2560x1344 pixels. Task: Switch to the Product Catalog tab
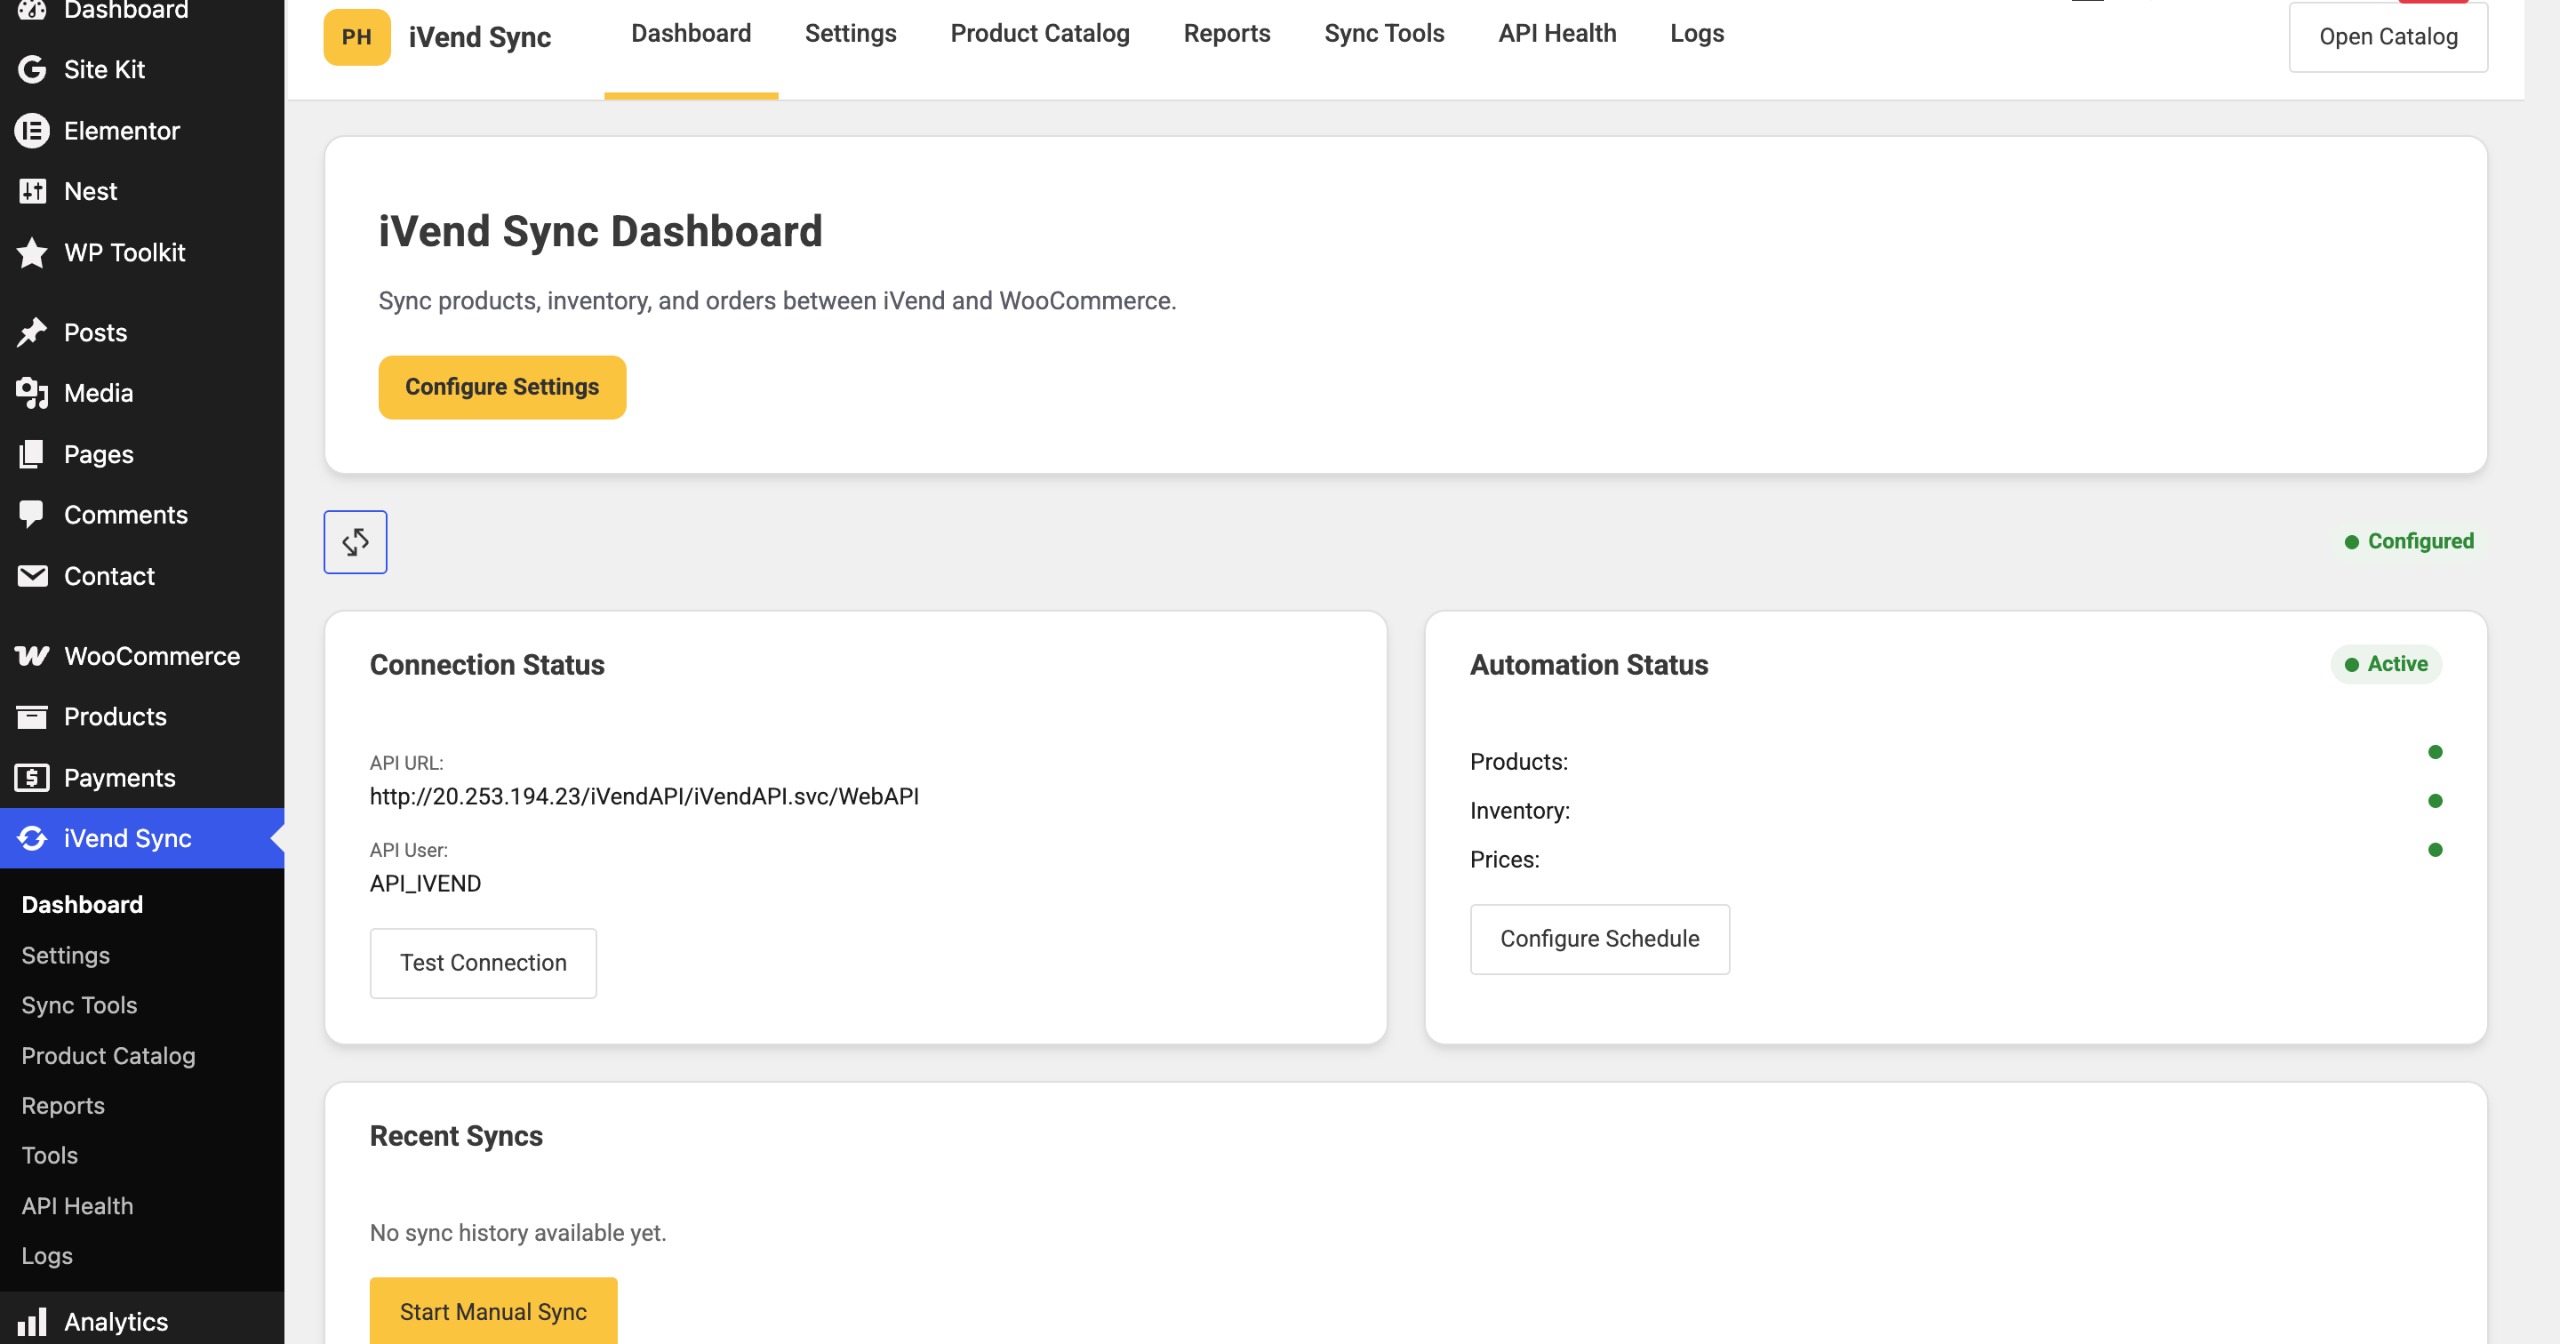[1040, 34]
